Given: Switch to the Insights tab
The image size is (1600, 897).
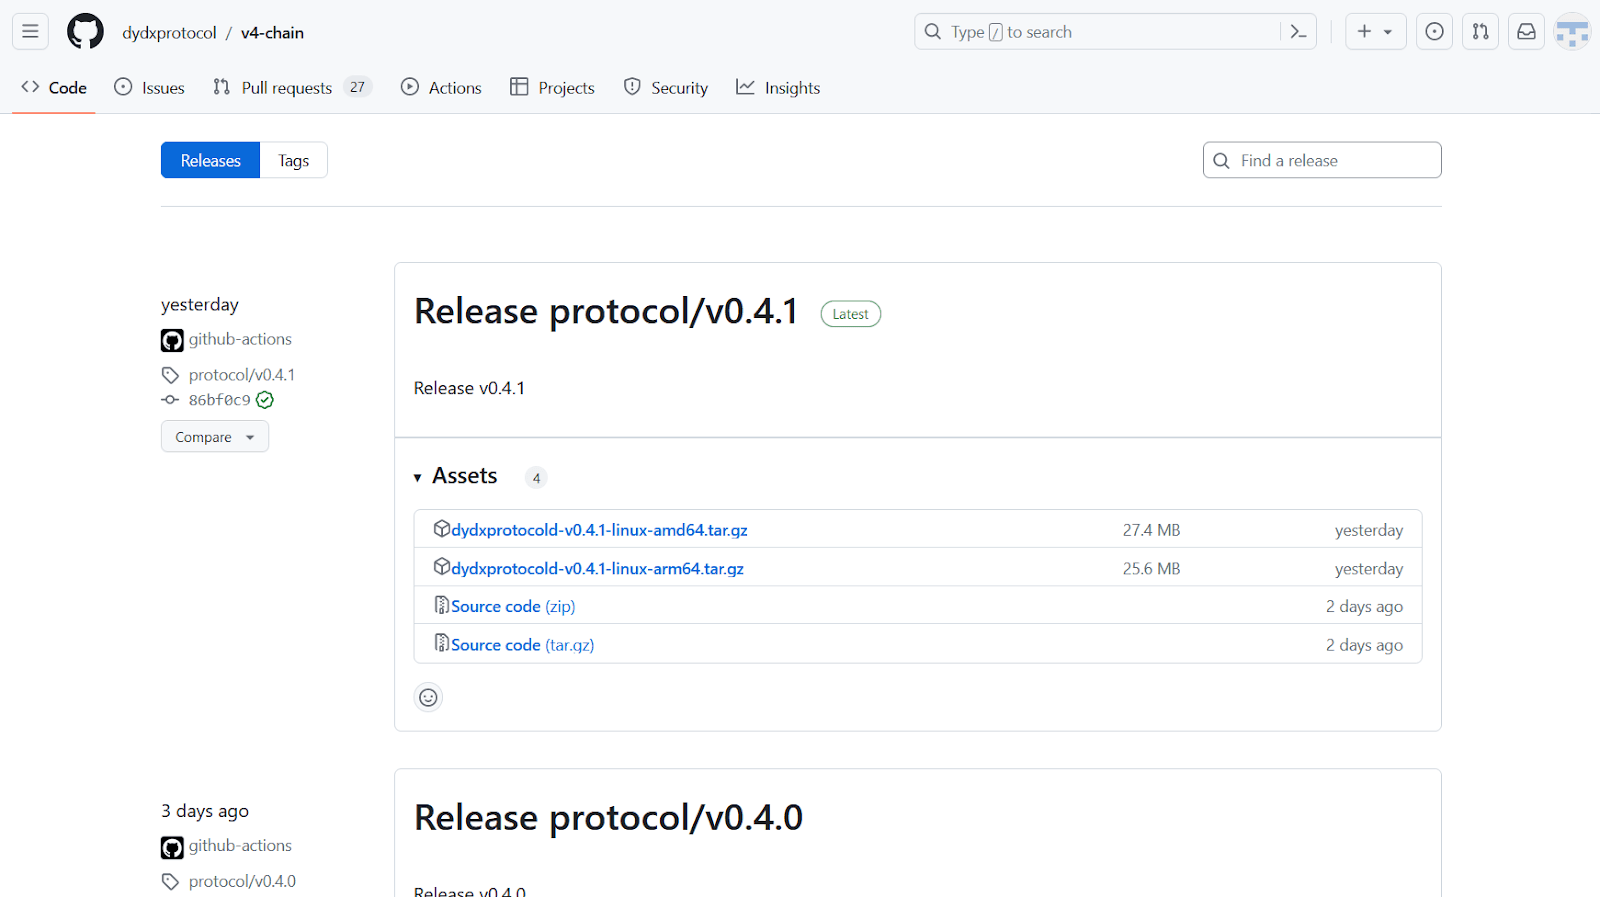Looking at the screenshot, I should coord(778,88).
